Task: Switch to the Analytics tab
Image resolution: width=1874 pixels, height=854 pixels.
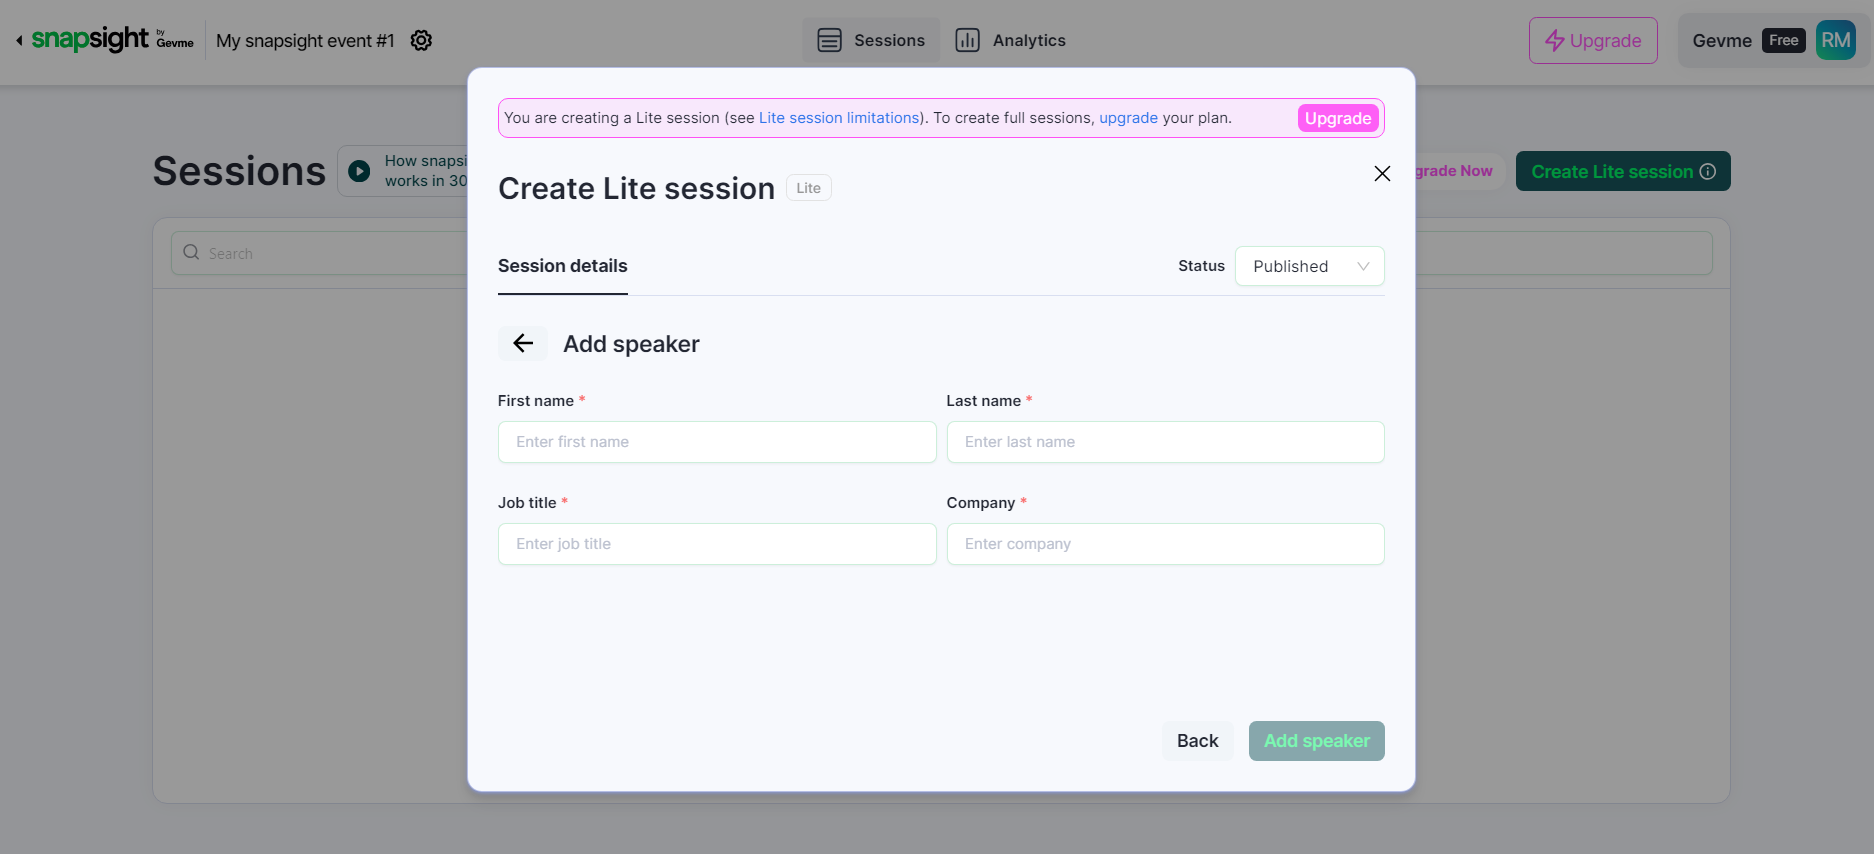Action: point(1010,41)
